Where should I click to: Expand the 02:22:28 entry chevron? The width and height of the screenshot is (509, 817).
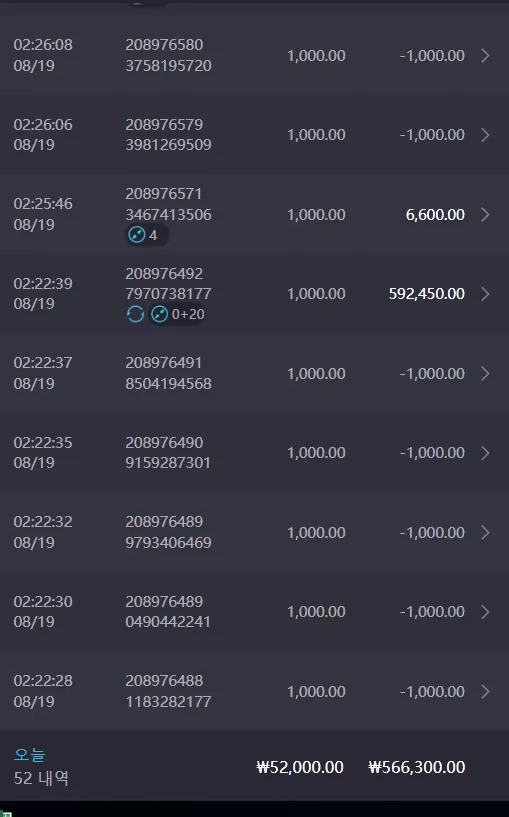[x=485, y=691]
